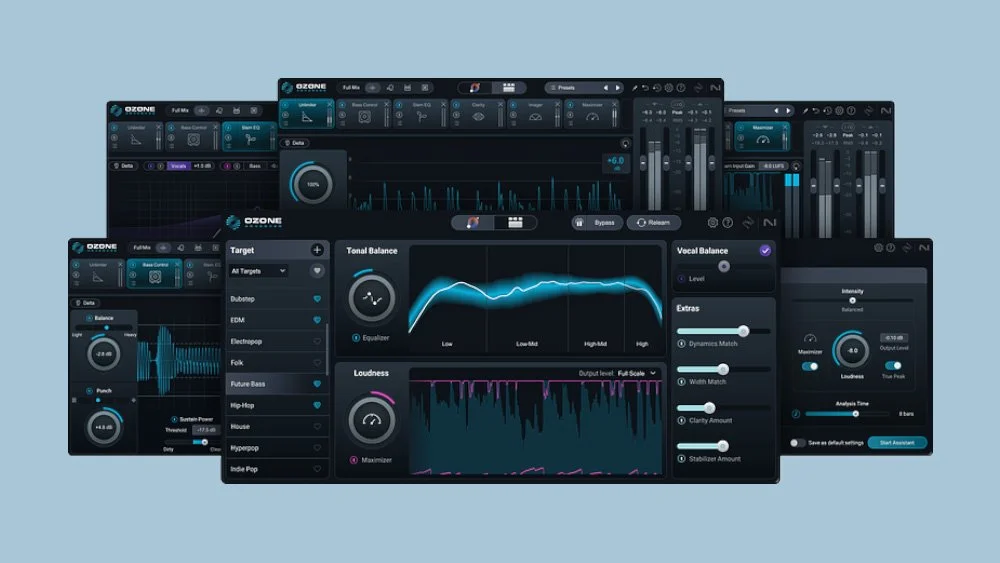Favorite the Electropop target heart
1000x563 pixels.
pyautogui.click(x=317, y=342)
